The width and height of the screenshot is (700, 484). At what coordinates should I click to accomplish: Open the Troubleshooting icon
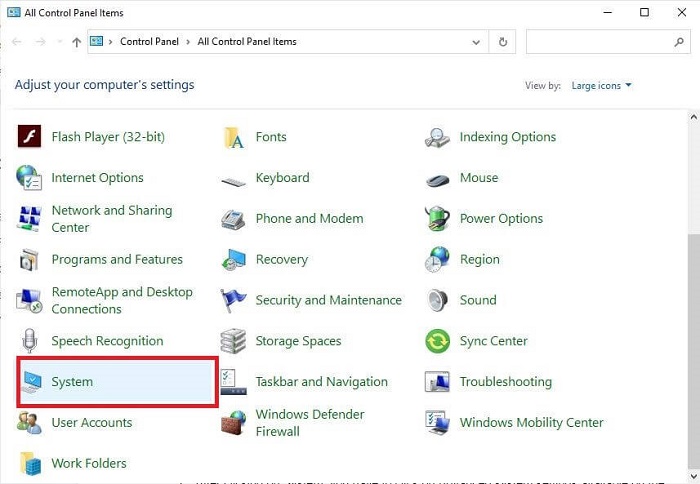437,382
